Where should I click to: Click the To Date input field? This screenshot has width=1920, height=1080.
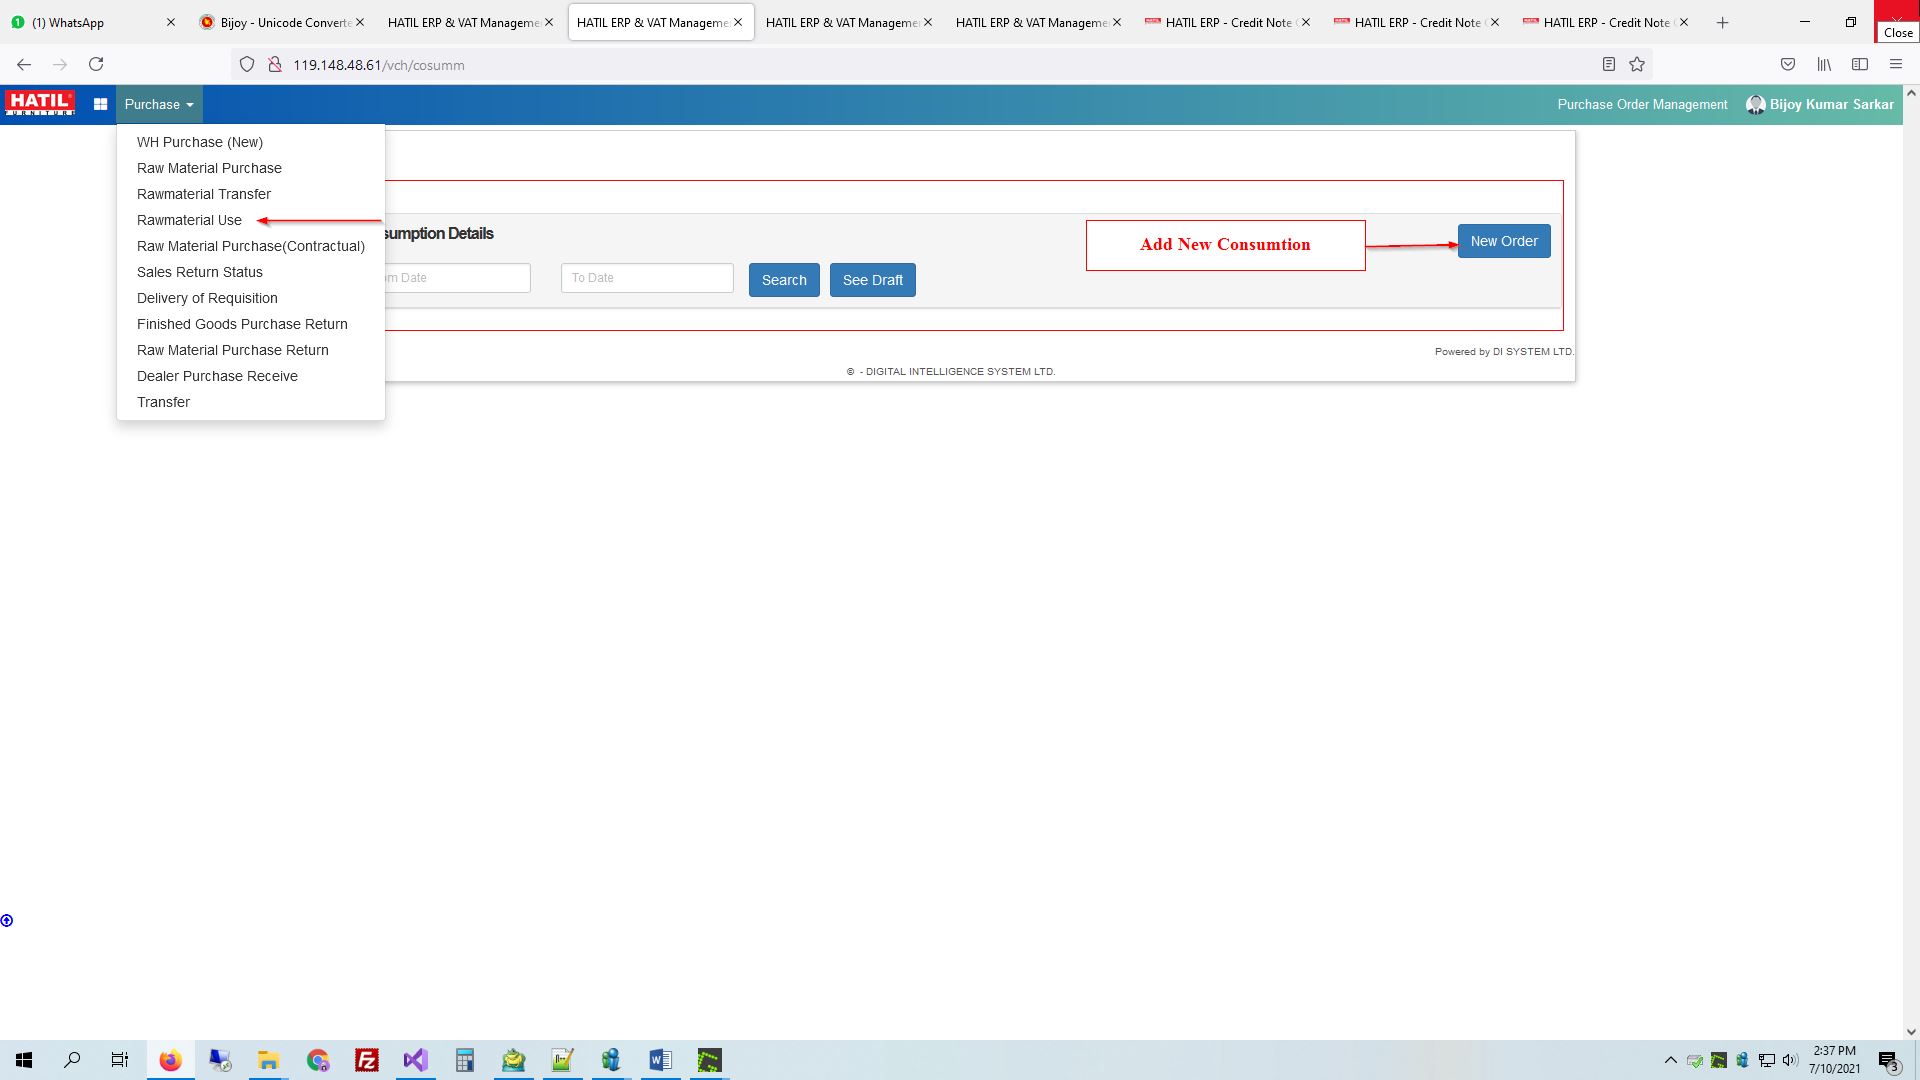click(x=645, y=277)
